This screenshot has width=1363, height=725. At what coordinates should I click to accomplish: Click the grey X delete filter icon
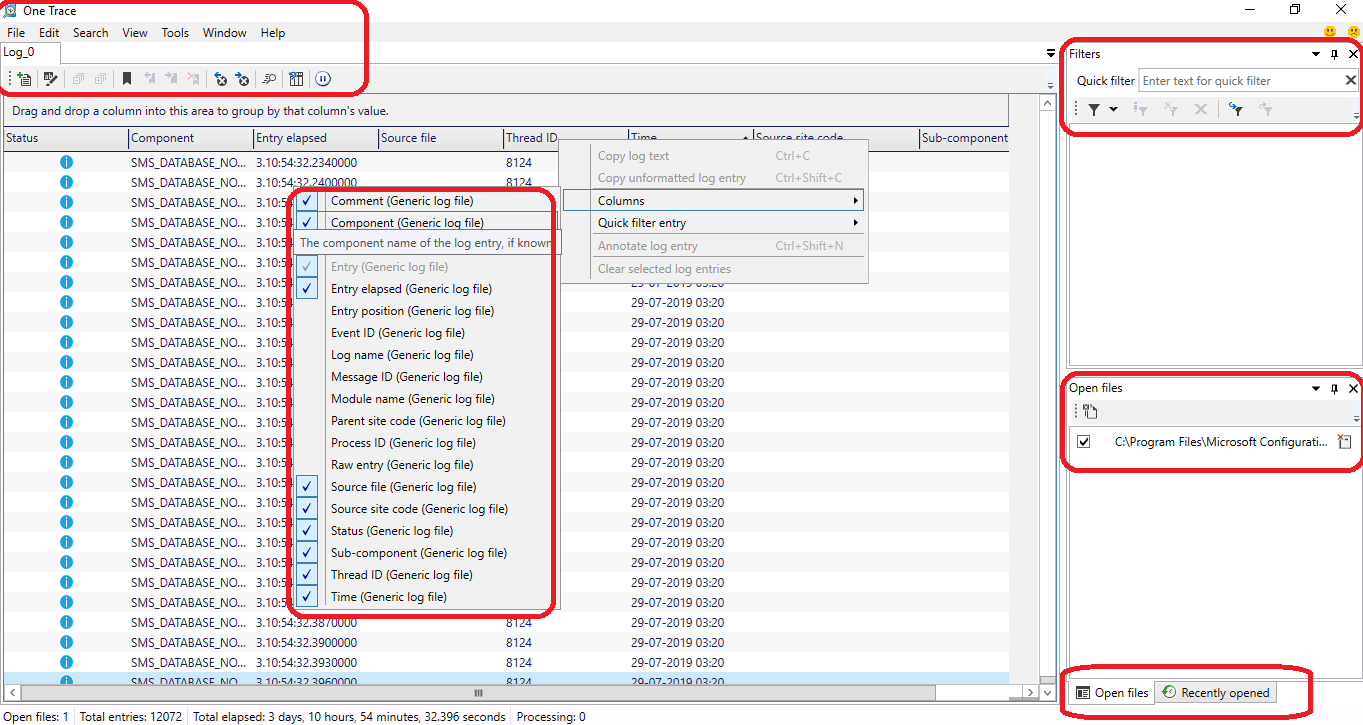(x=1201, y=109)
